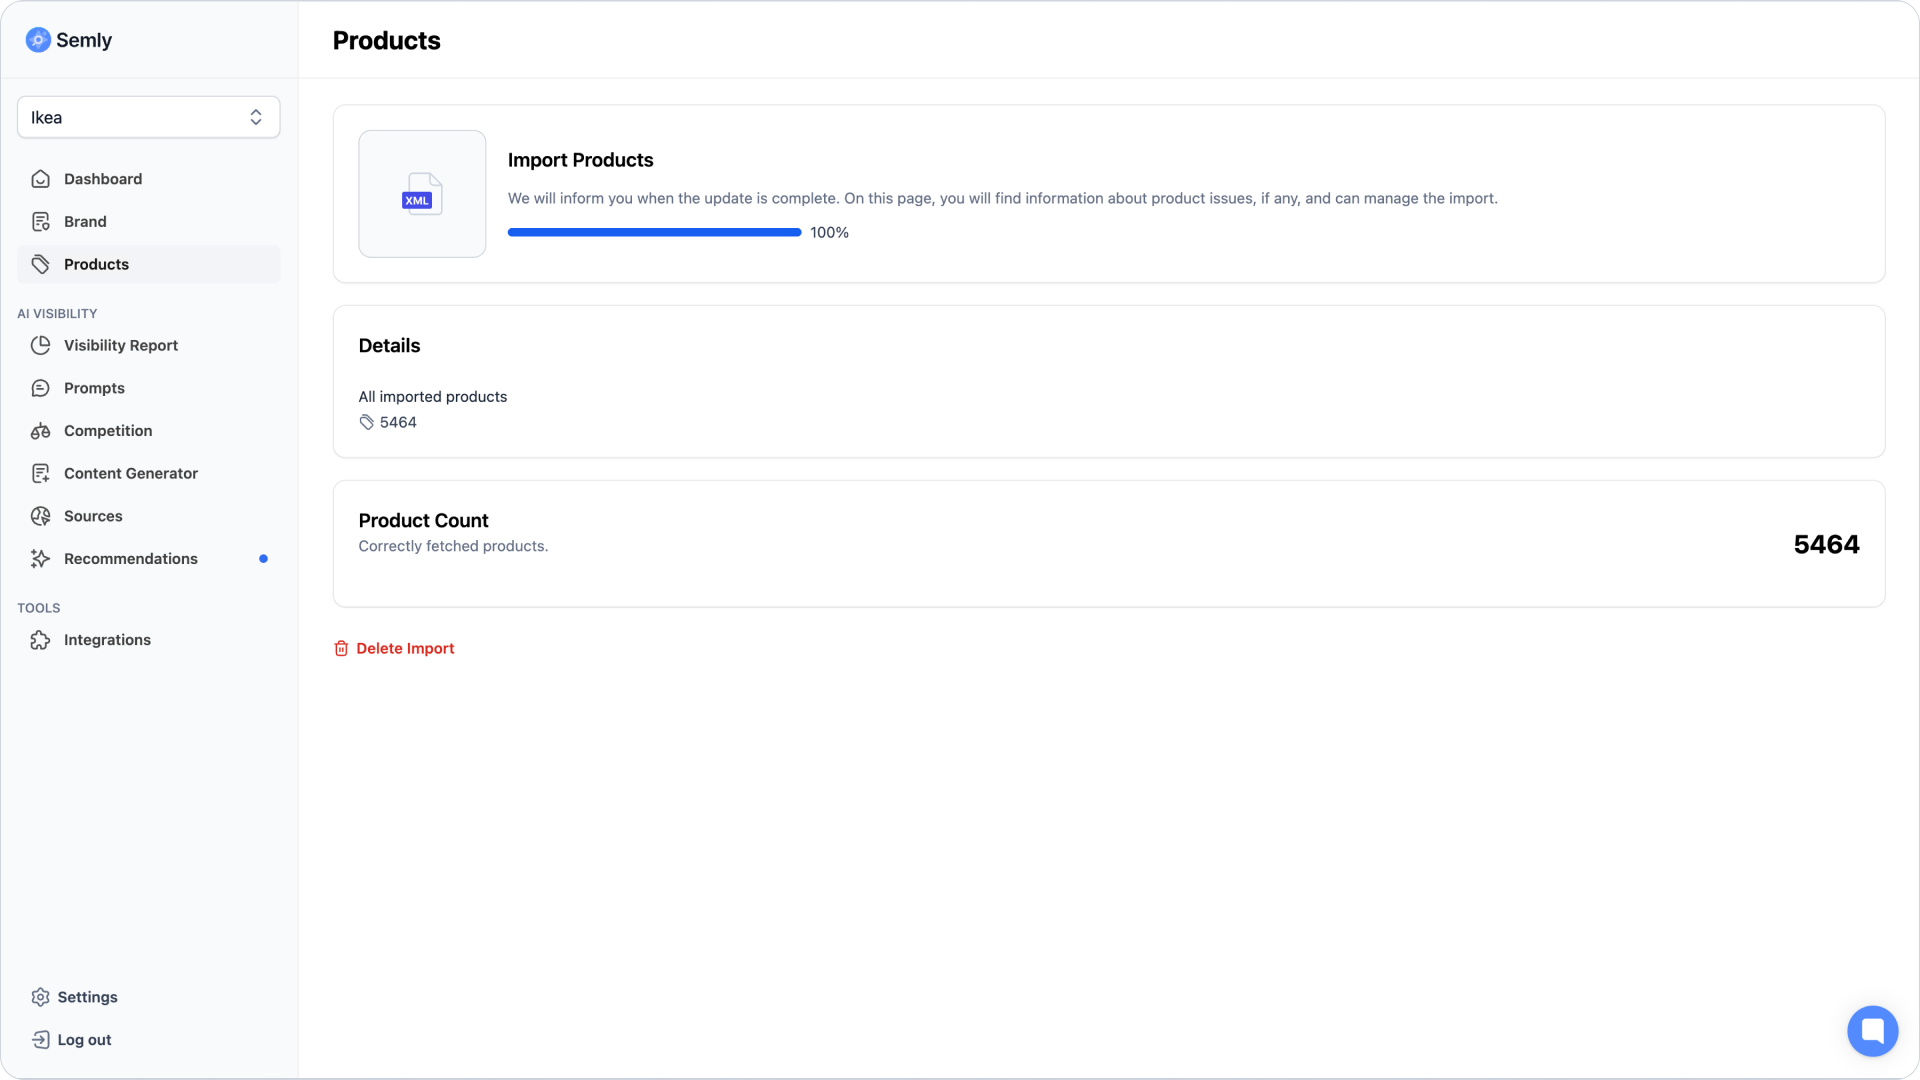Click the Delete Import button
Image resolution: width=1920 pixels, height=1080 pixels.
(x=394, y=648)
